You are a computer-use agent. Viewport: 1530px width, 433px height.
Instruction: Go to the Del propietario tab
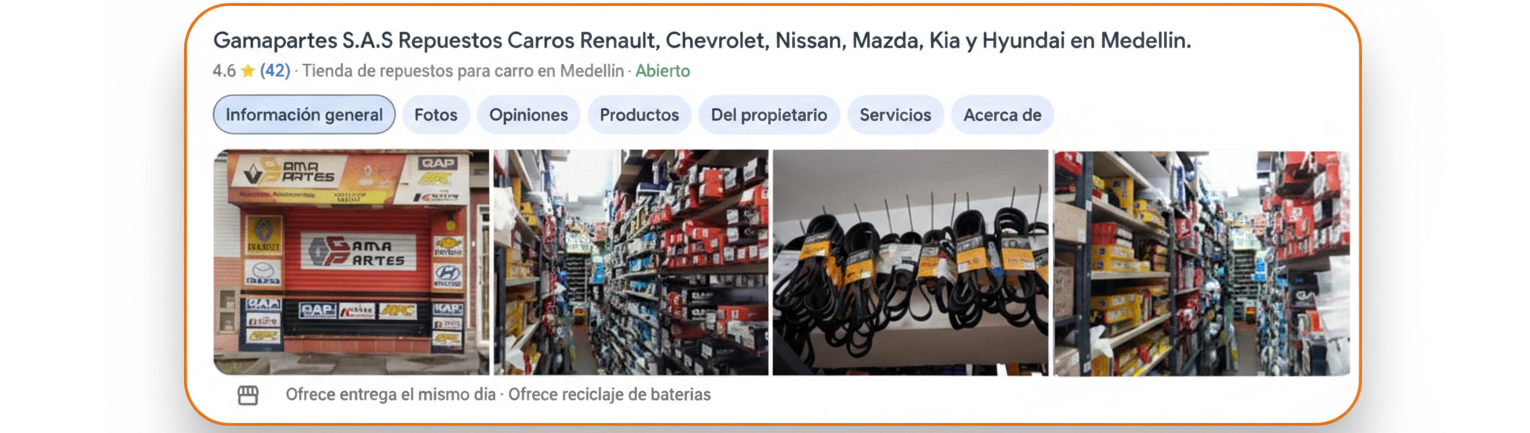point(769,115)
